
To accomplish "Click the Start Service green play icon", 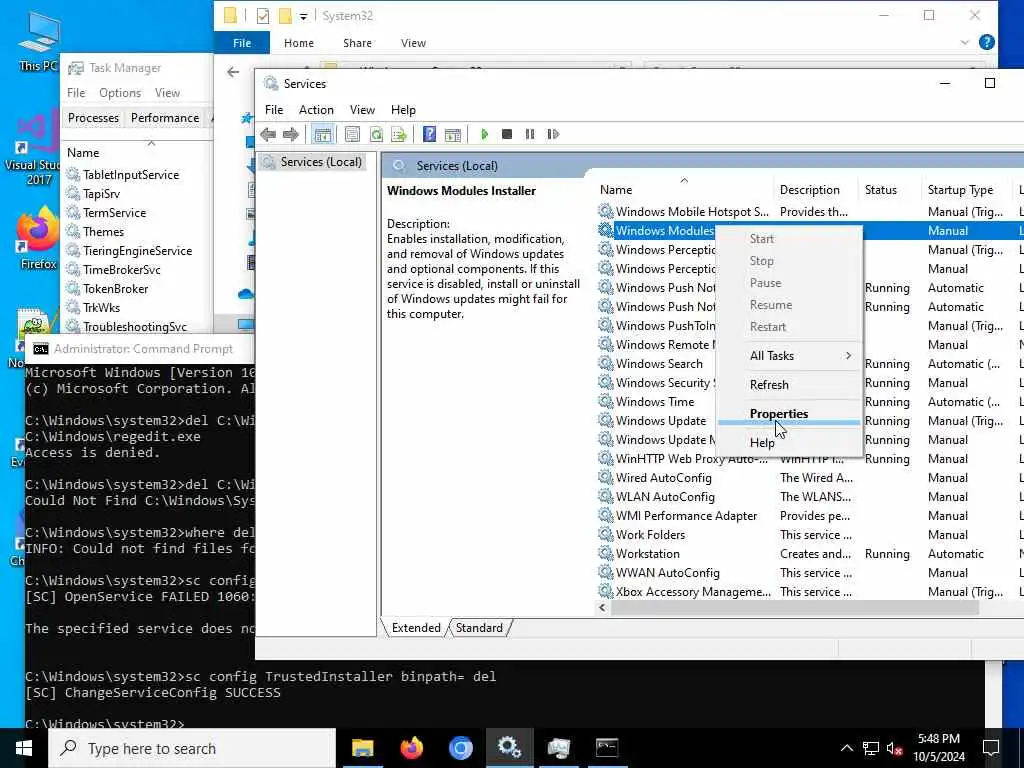I will click(485, 134).
